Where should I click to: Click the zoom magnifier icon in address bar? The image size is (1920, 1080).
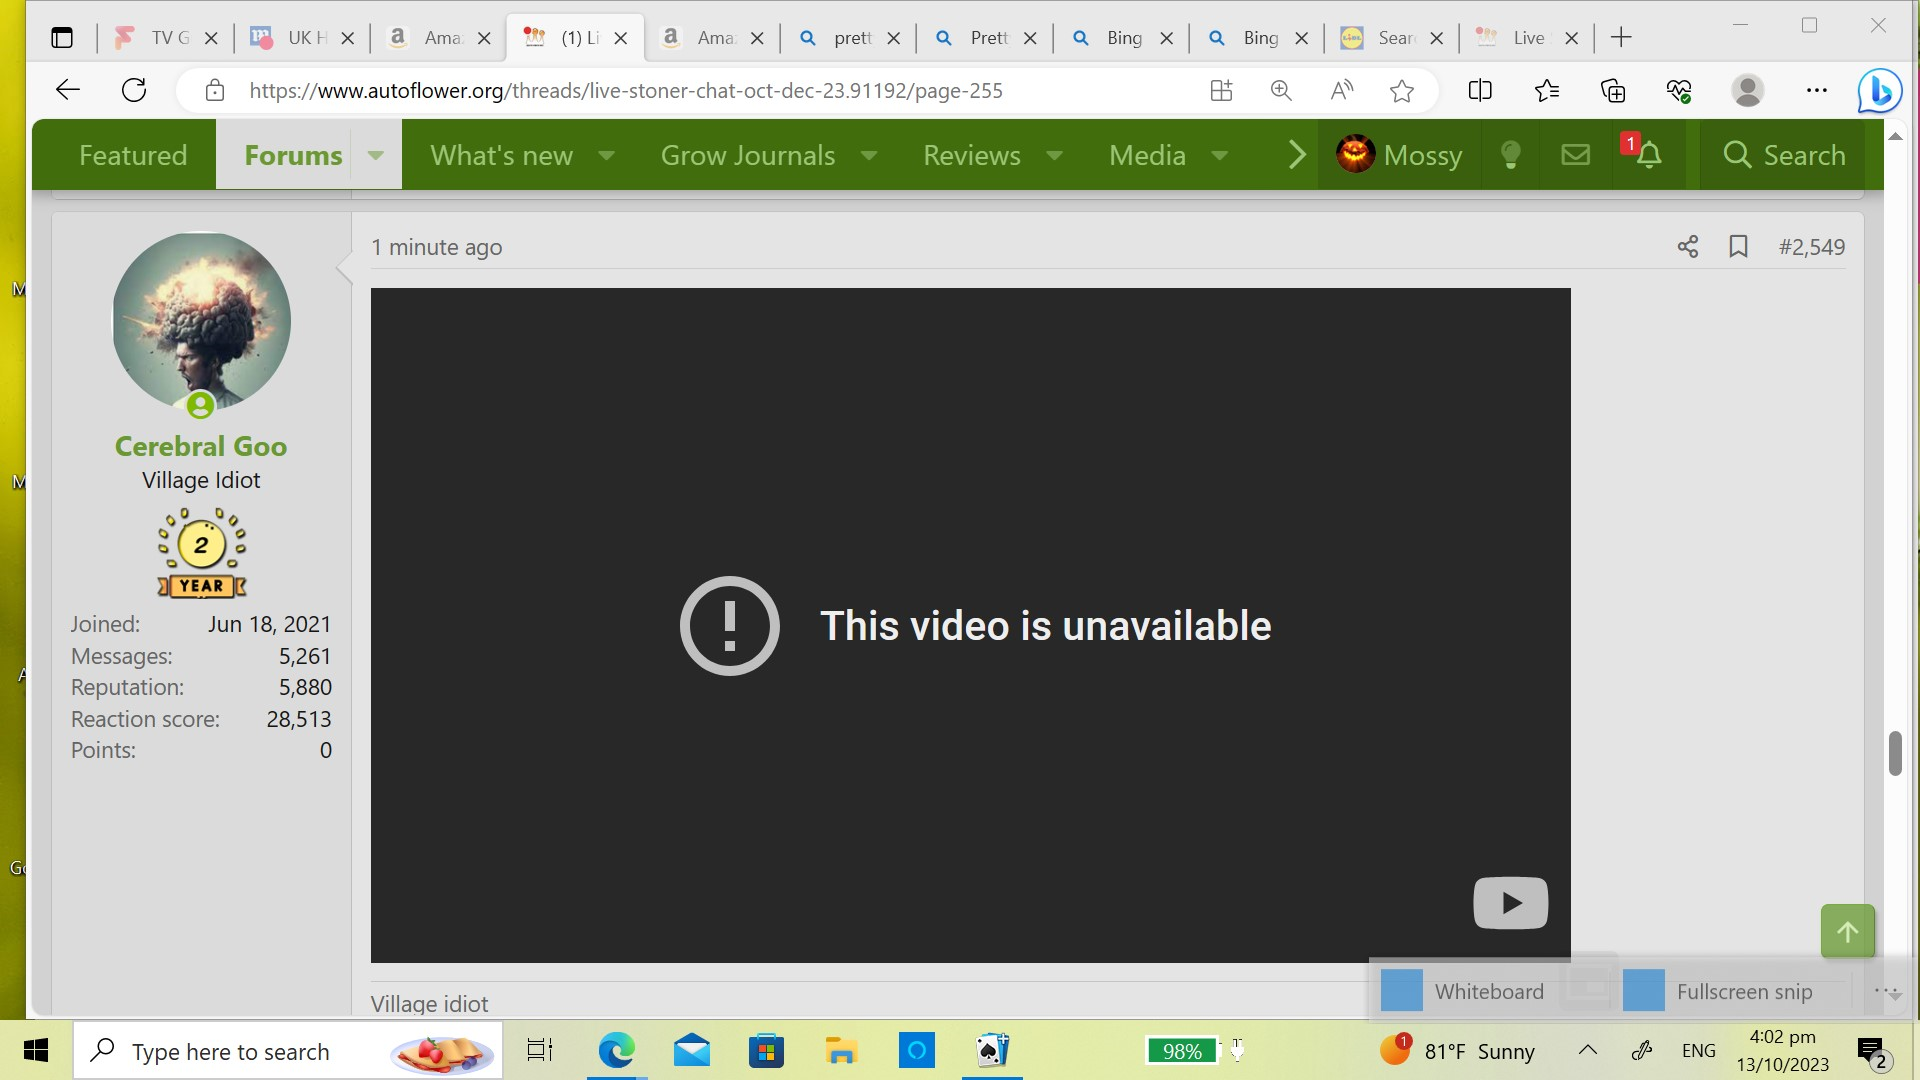point(1281,91)
